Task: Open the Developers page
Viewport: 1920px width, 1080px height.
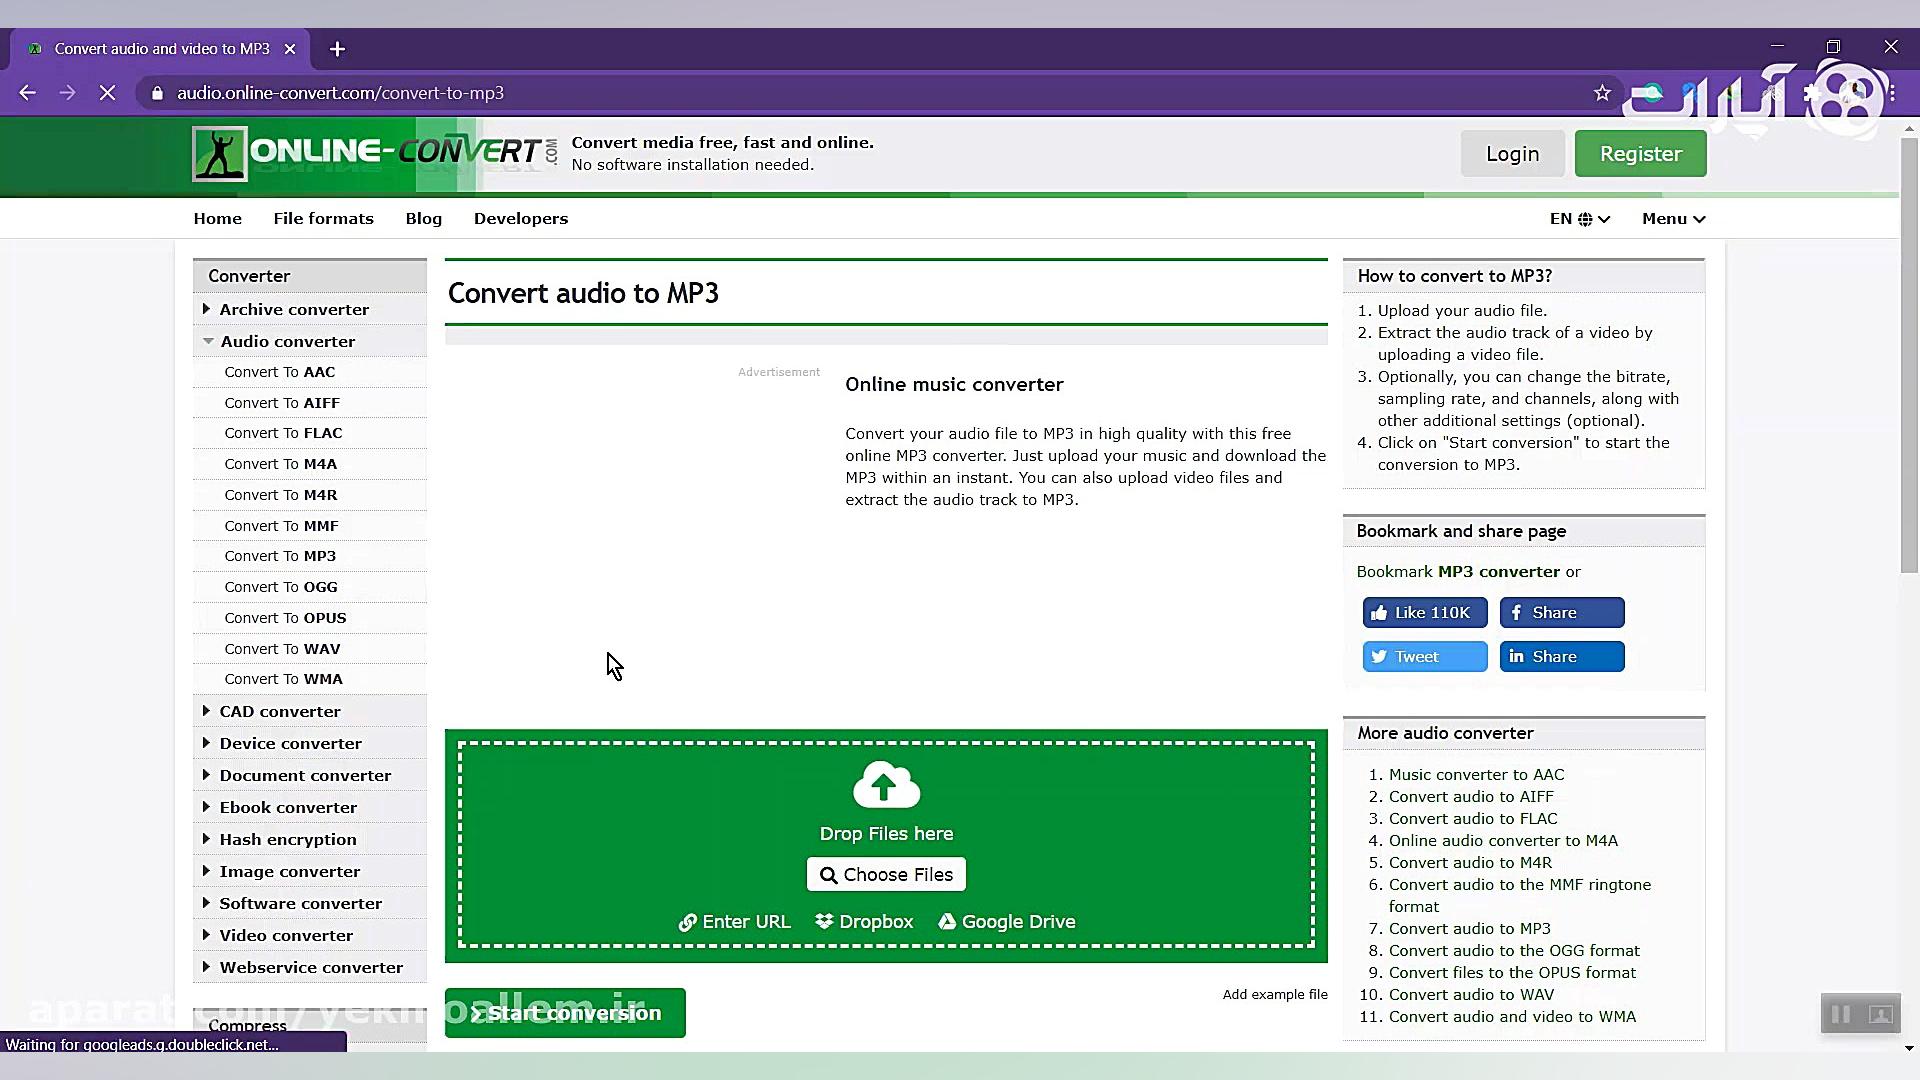Action: click(x=520, y=219)
